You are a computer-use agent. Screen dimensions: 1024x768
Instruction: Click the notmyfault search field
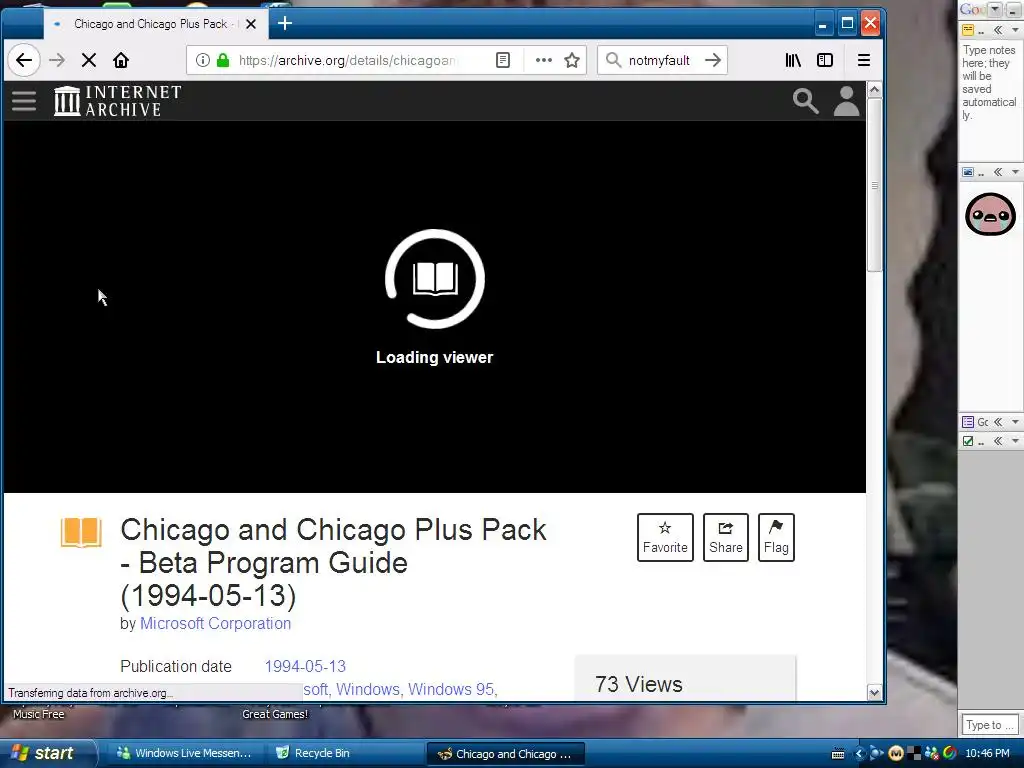click(659, 60)
